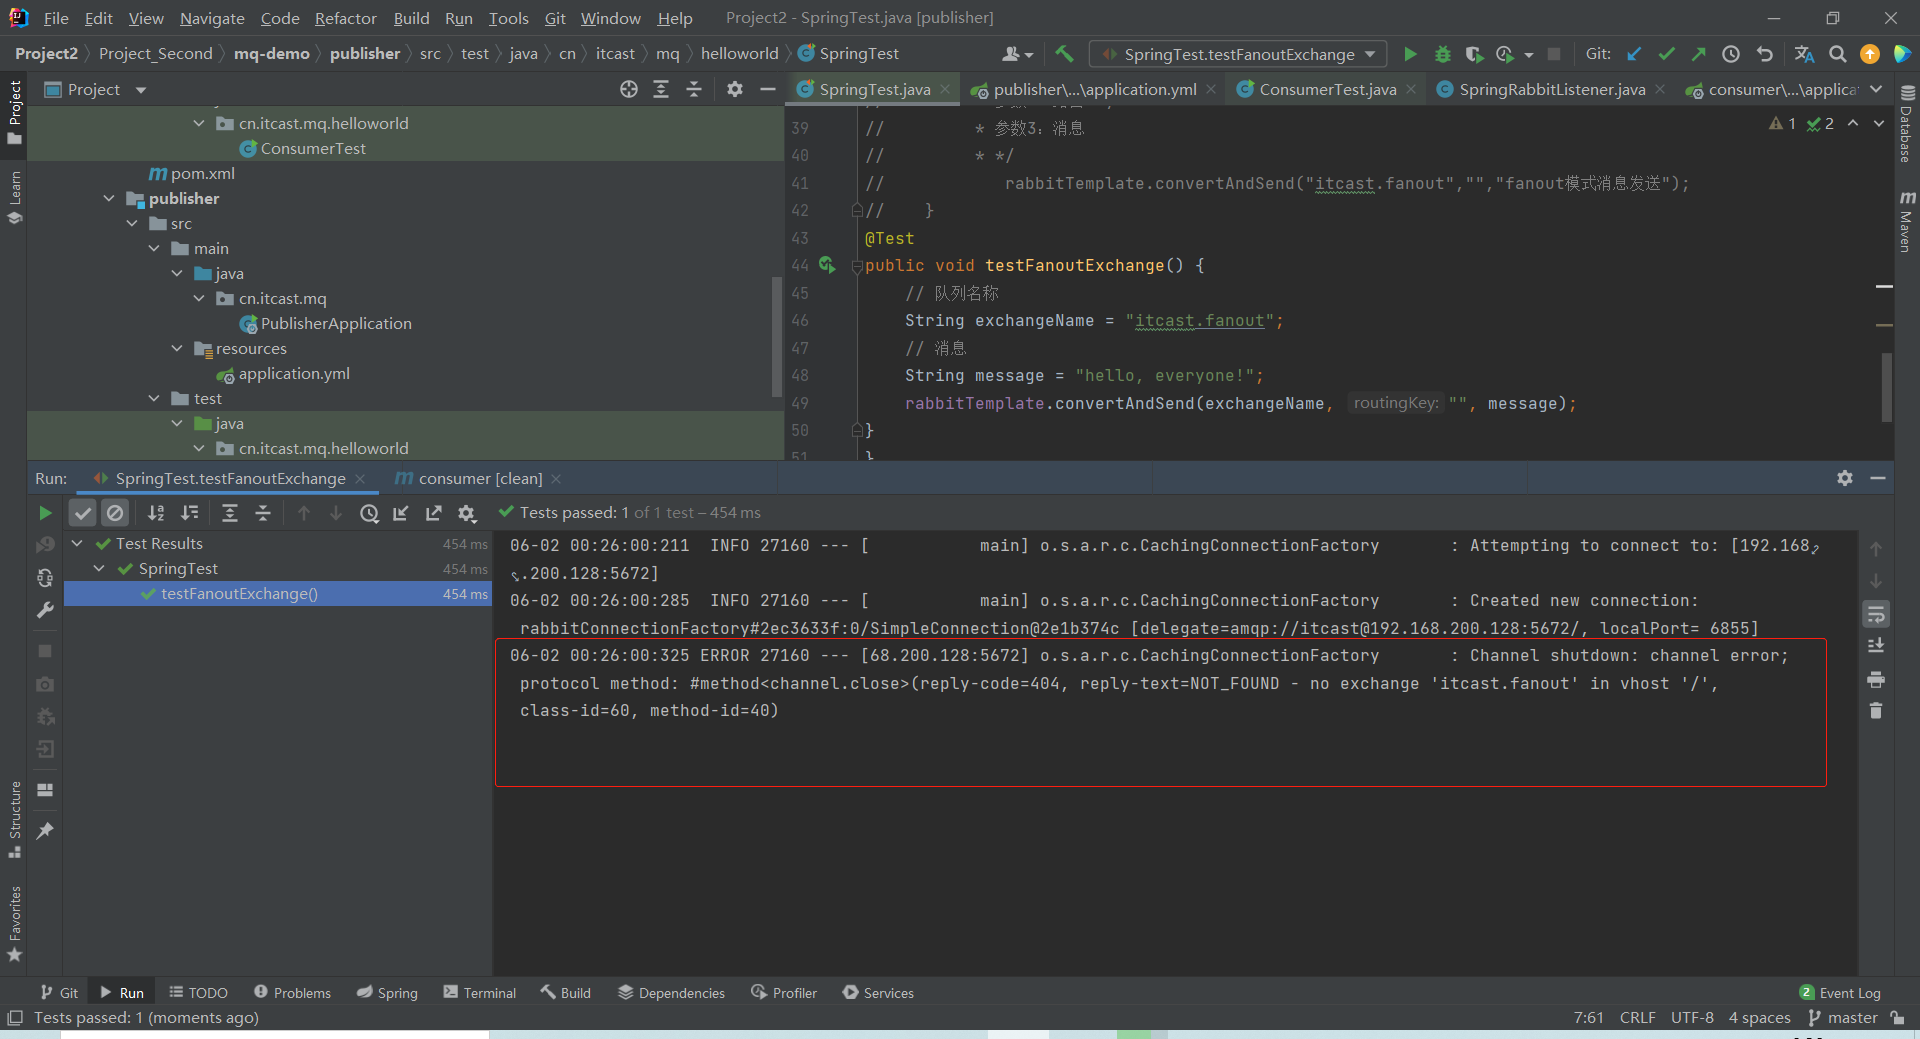Import test results icon
This screenshot has height=1039, width=1920.
coord(401,513)
